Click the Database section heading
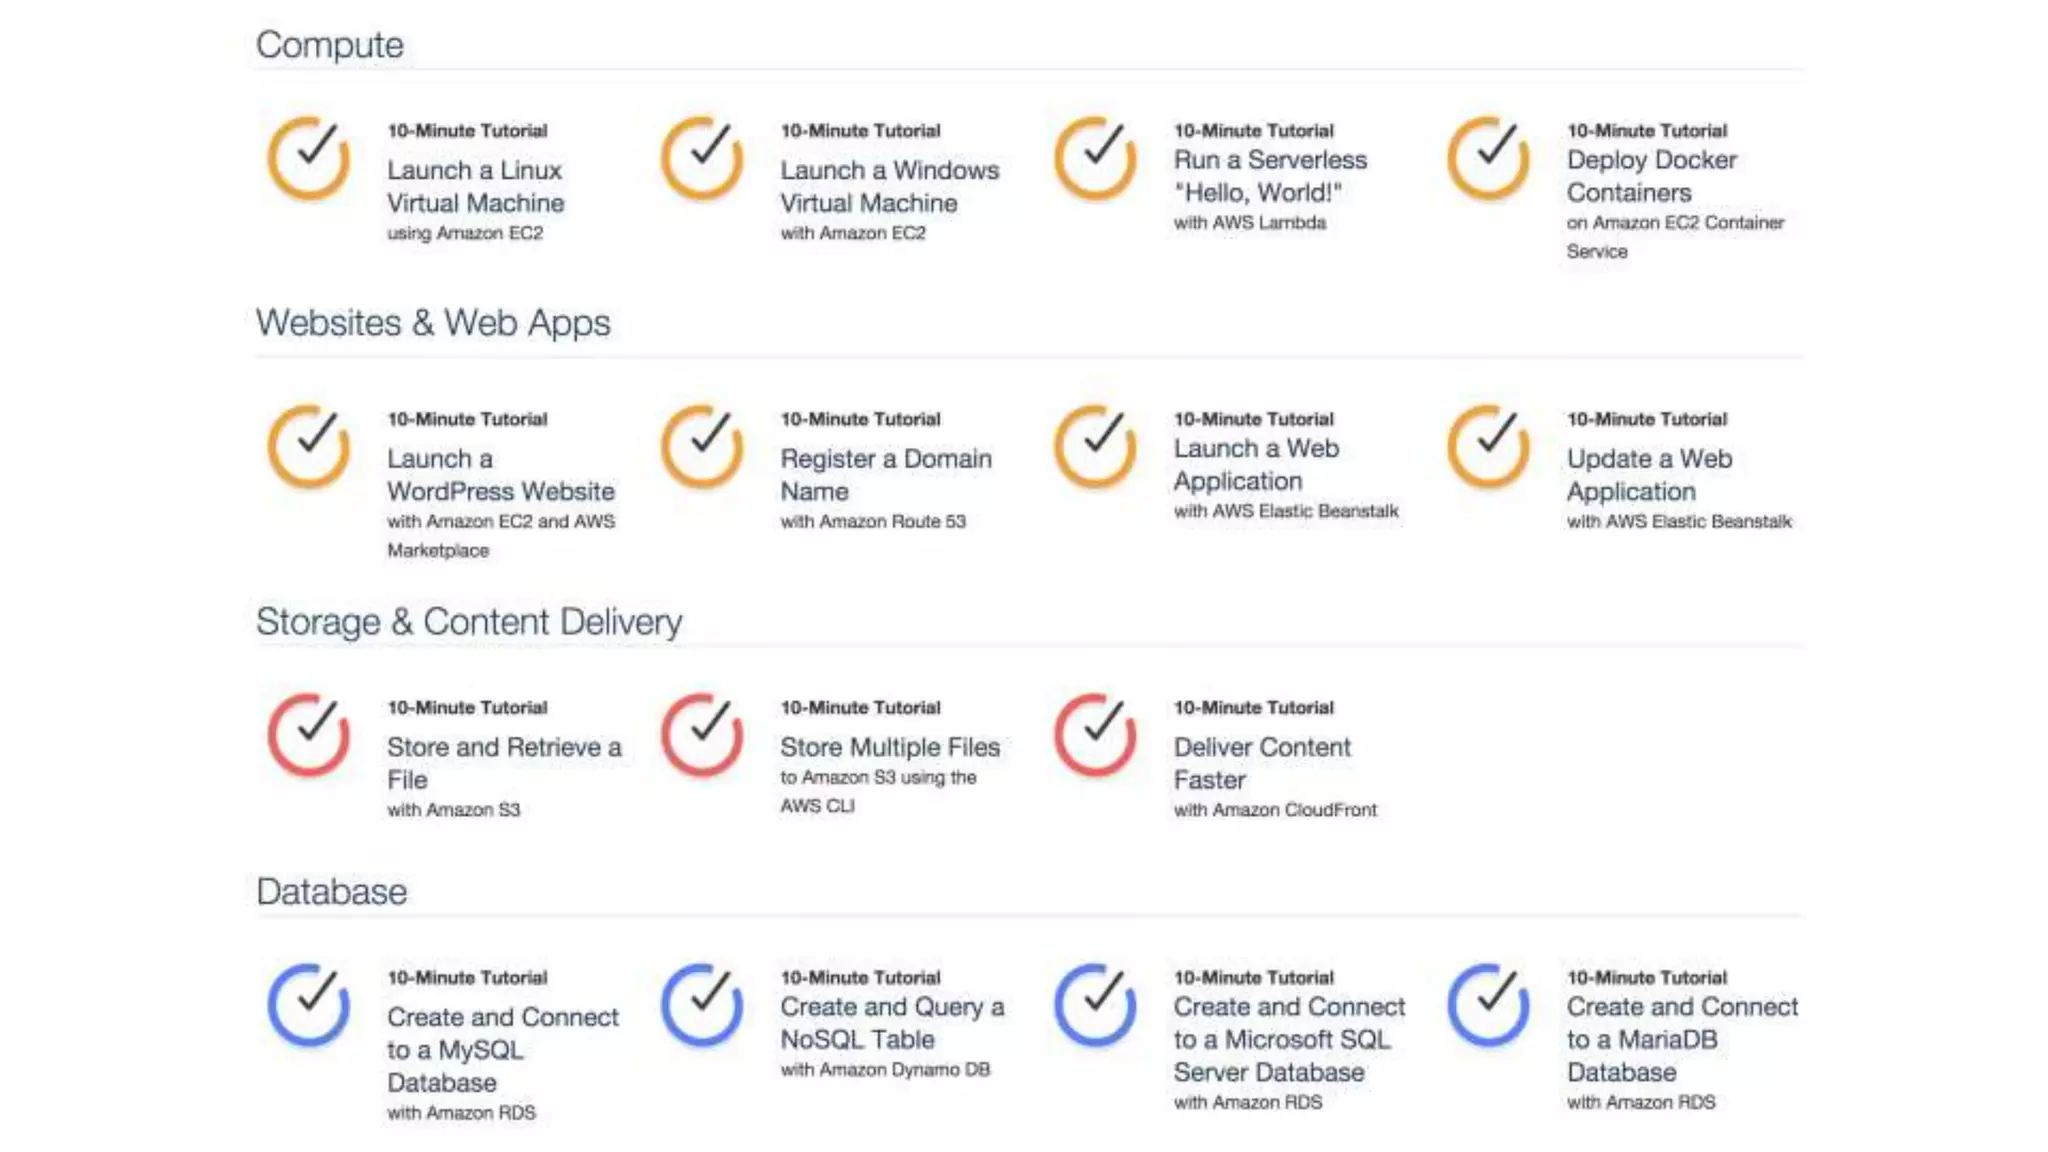This screenshot has width=2048, height=1152. [331, 892]
